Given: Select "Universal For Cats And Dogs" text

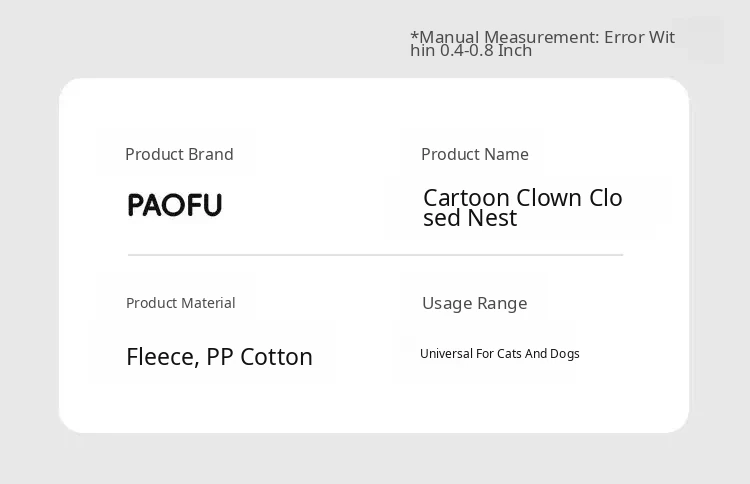Looking at the screenshot, I should (x=499, y=354).
